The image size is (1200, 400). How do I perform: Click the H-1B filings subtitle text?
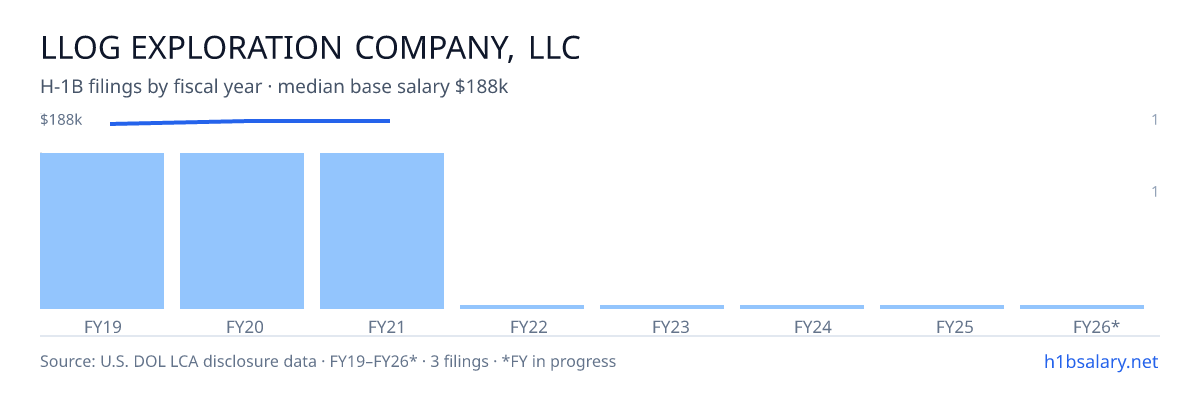click(275, 87)
